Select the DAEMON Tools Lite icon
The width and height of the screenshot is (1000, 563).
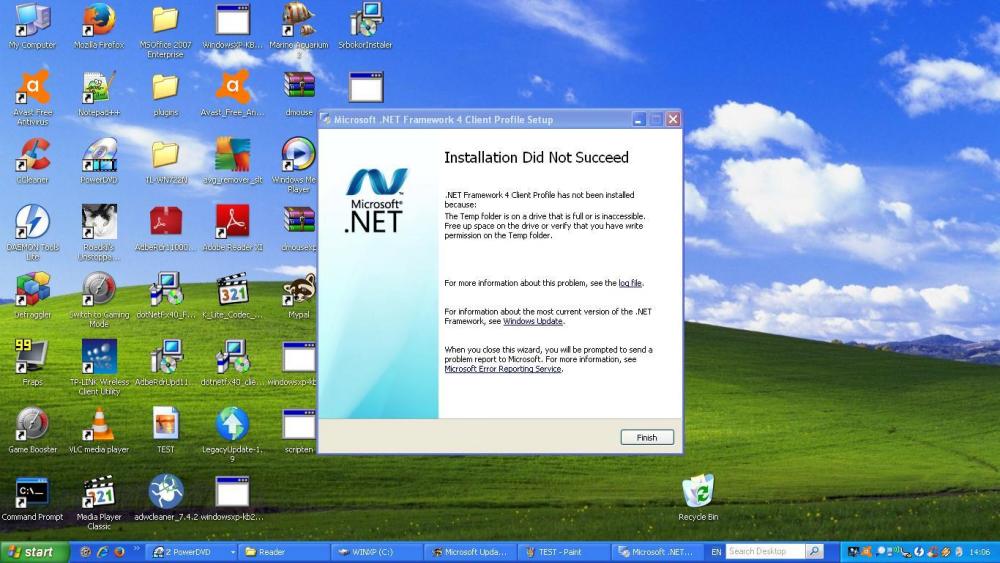pos(32,222)
